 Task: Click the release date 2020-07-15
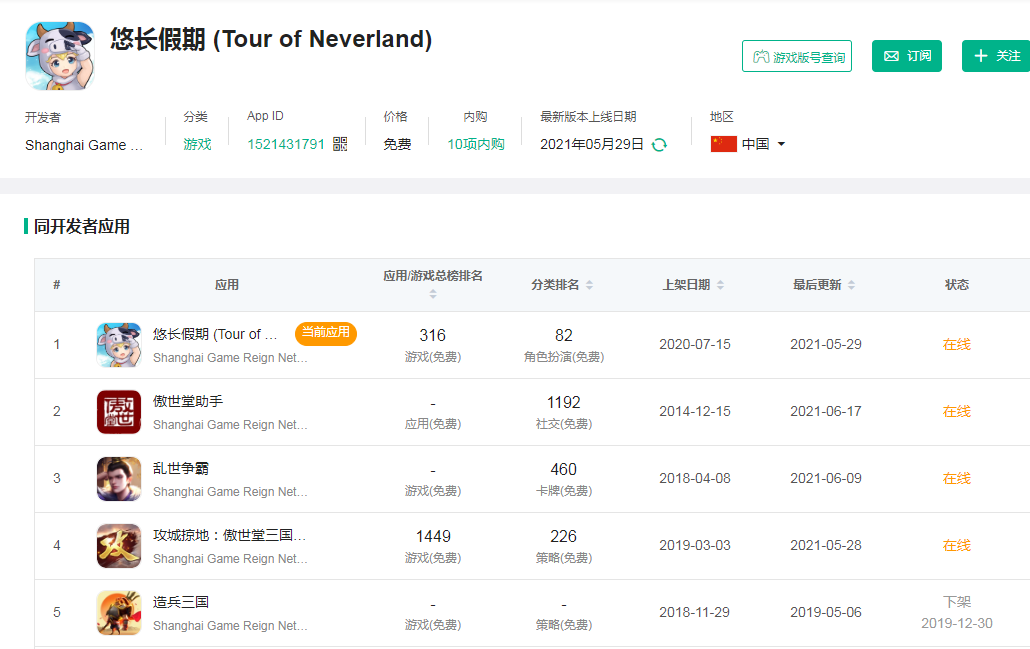coord(695,344)
